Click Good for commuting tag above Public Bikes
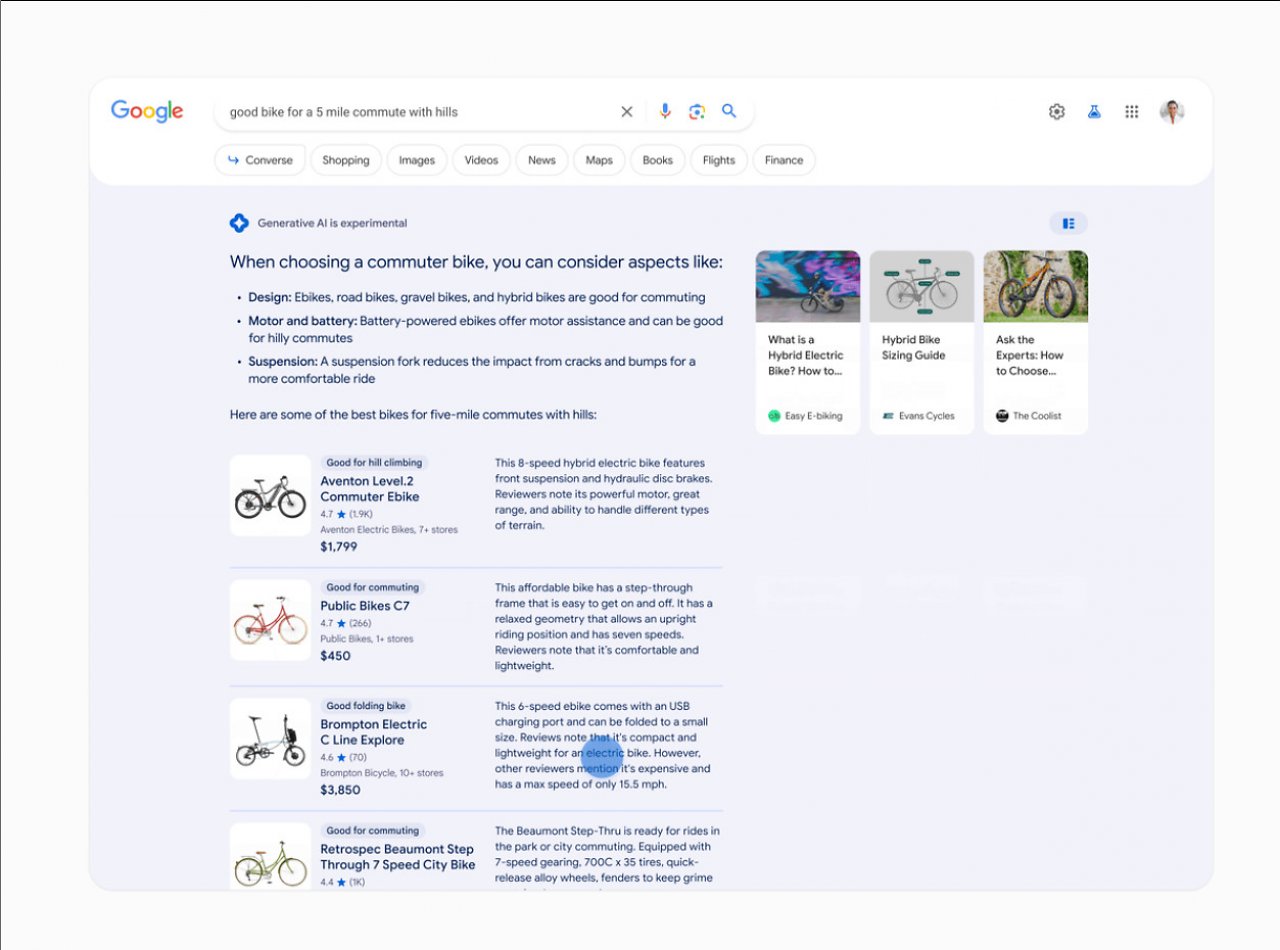The width and height of the screenshot is (1280, 950). pos(372,587)
